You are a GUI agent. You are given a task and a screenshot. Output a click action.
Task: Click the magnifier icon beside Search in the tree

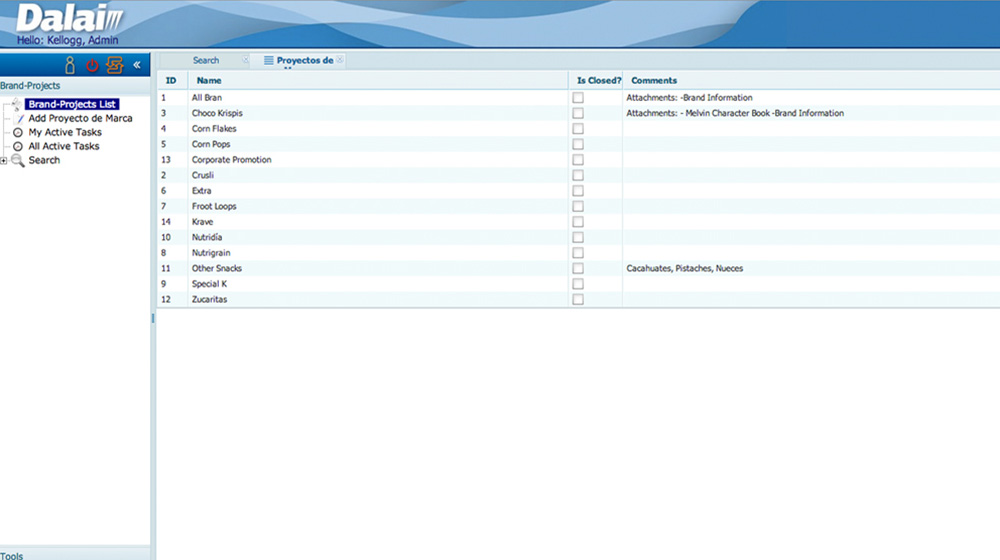point(18,160)
